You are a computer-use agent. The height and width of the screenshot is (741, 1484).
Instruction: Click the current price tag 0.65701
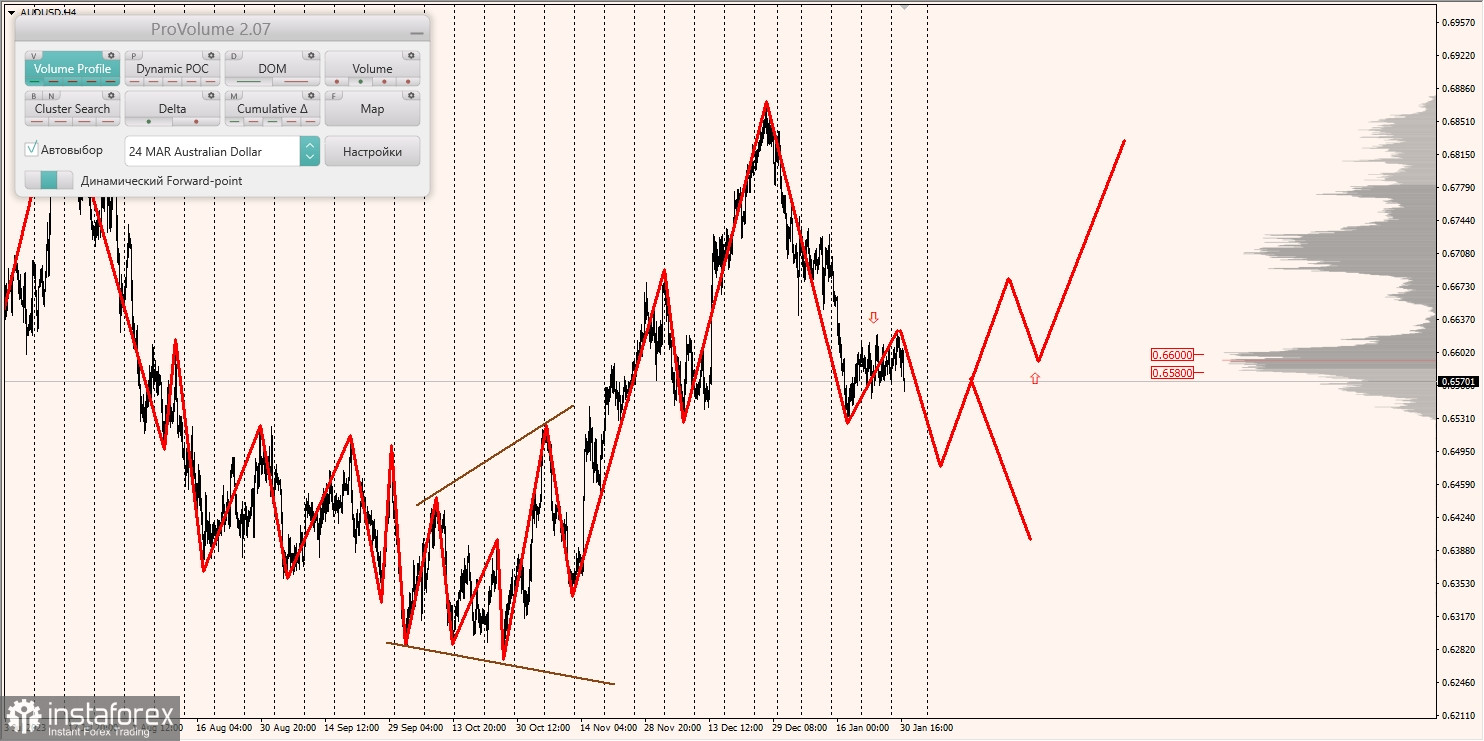[1458, 381]
